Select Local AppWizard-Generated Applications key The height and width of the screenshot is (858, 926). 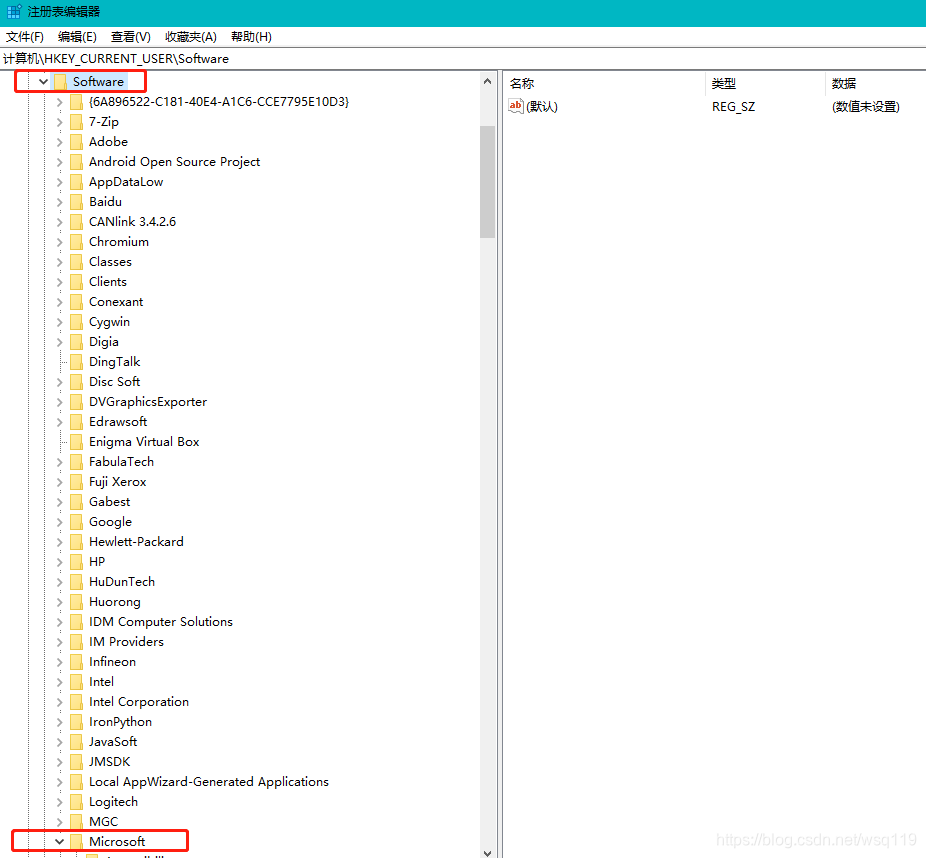[208, 782]
